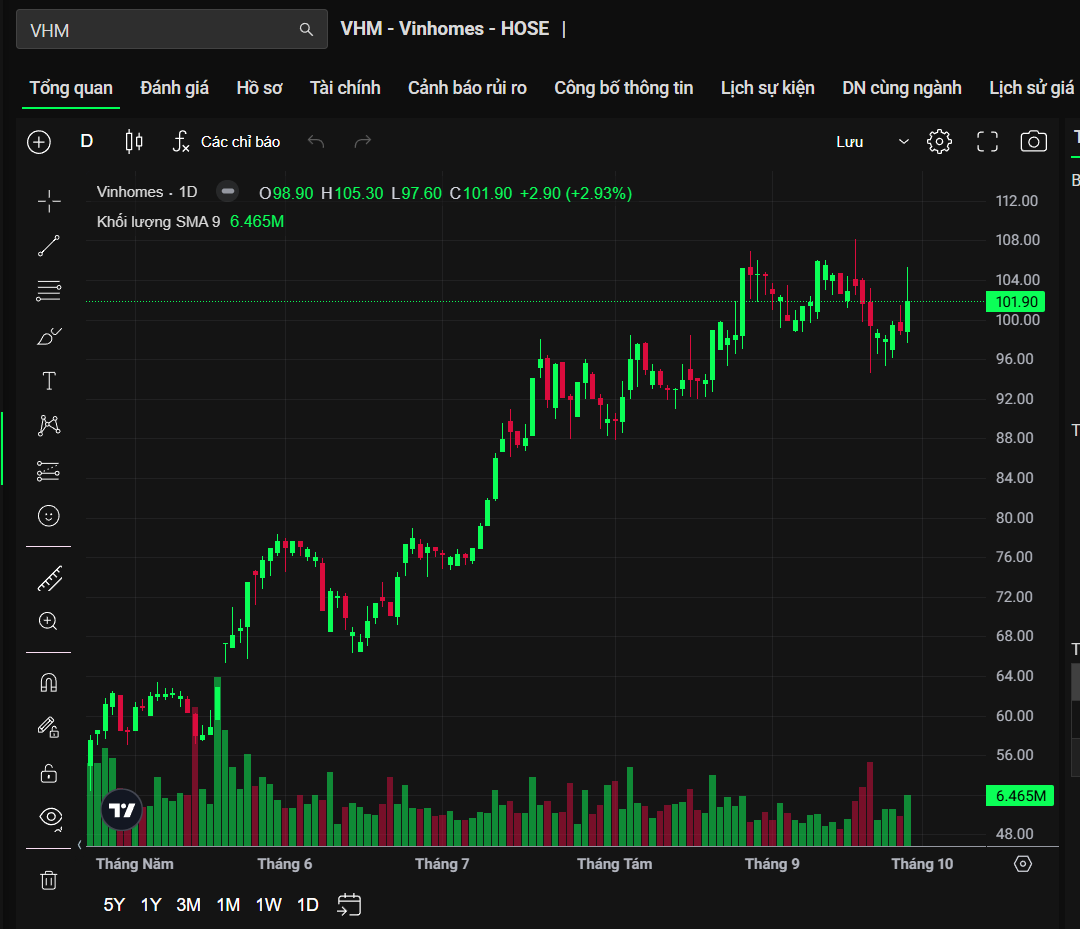Expand the Lưu layout dropdown arrow
Viewport: 1080px width, 929px height.
coord(904,142)
